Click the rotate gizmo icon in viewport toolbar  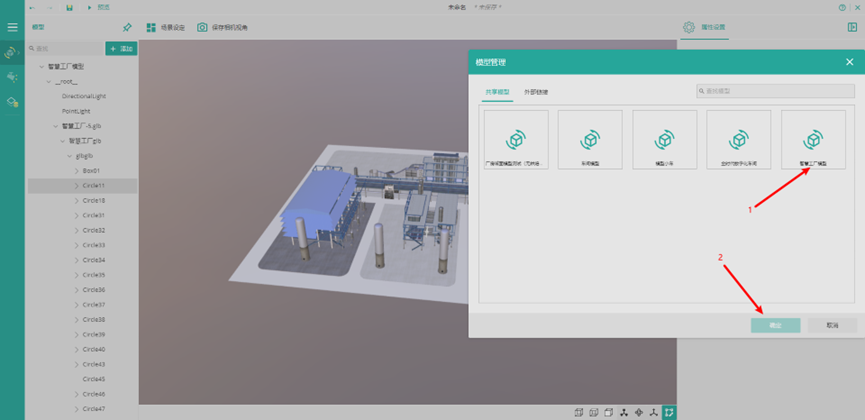click(639, 412)
